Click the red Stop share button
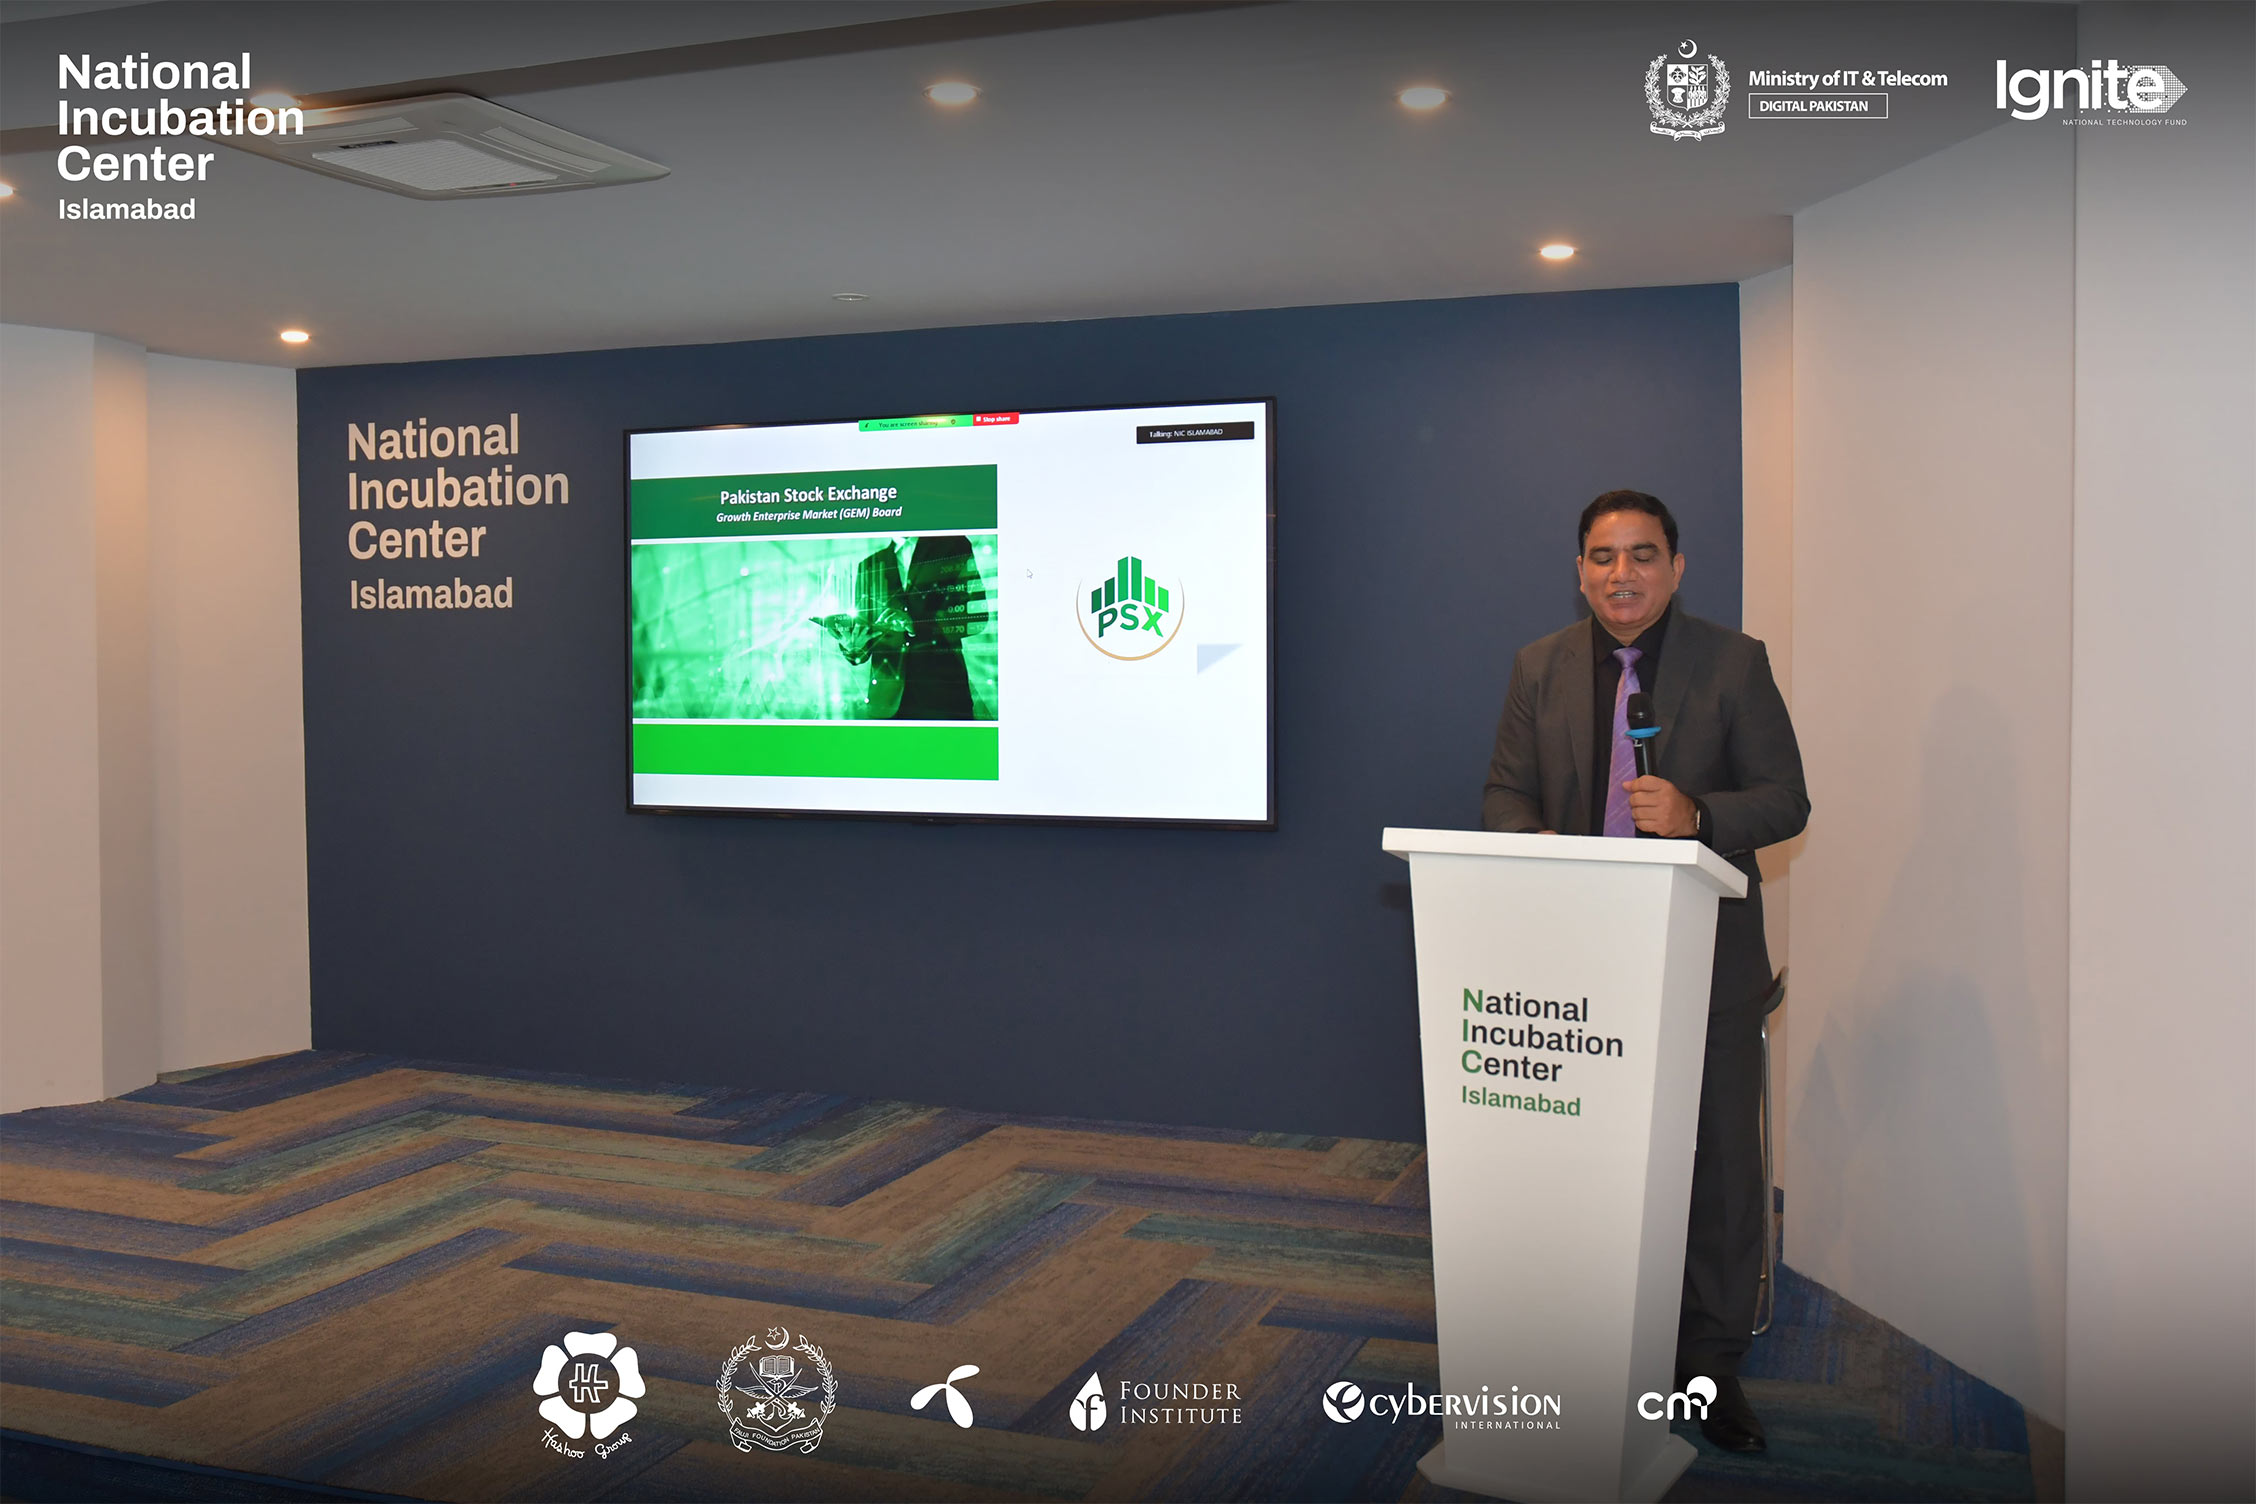Image resolution: width=2256 pixels, height=1504 pixels. point(996,420)
